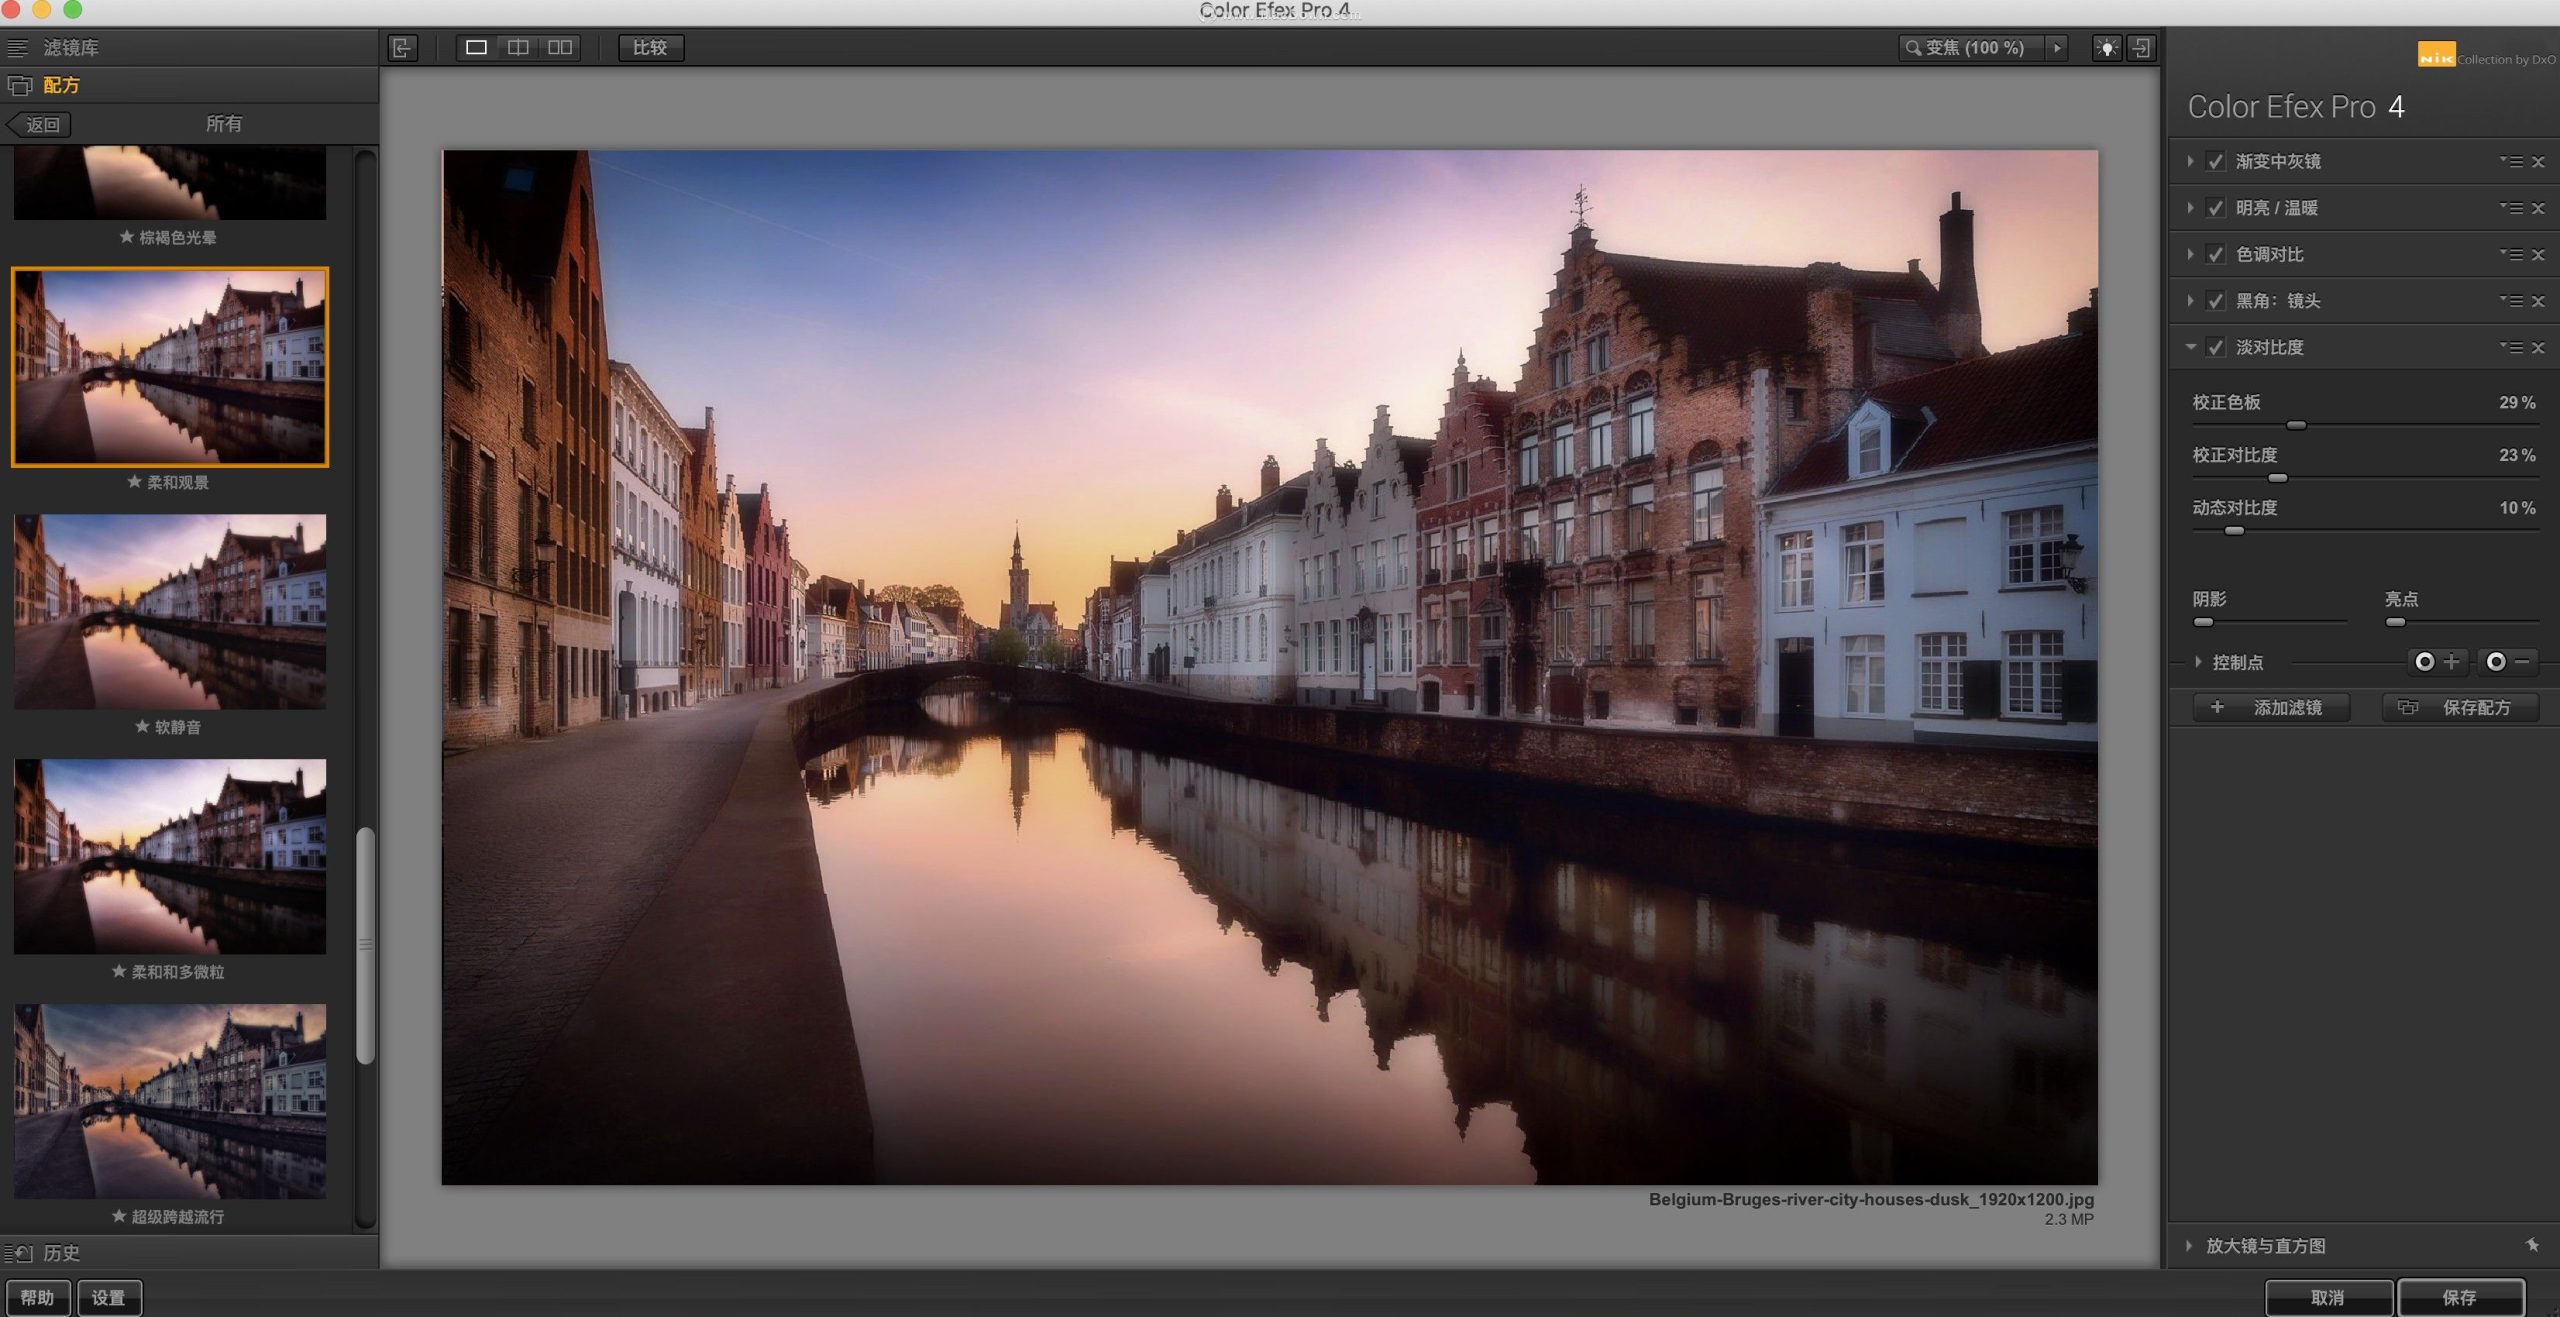This screenshot has width=2560, height=1317.
Task: Open the zoom level arrow menu
Action: 2057,47
